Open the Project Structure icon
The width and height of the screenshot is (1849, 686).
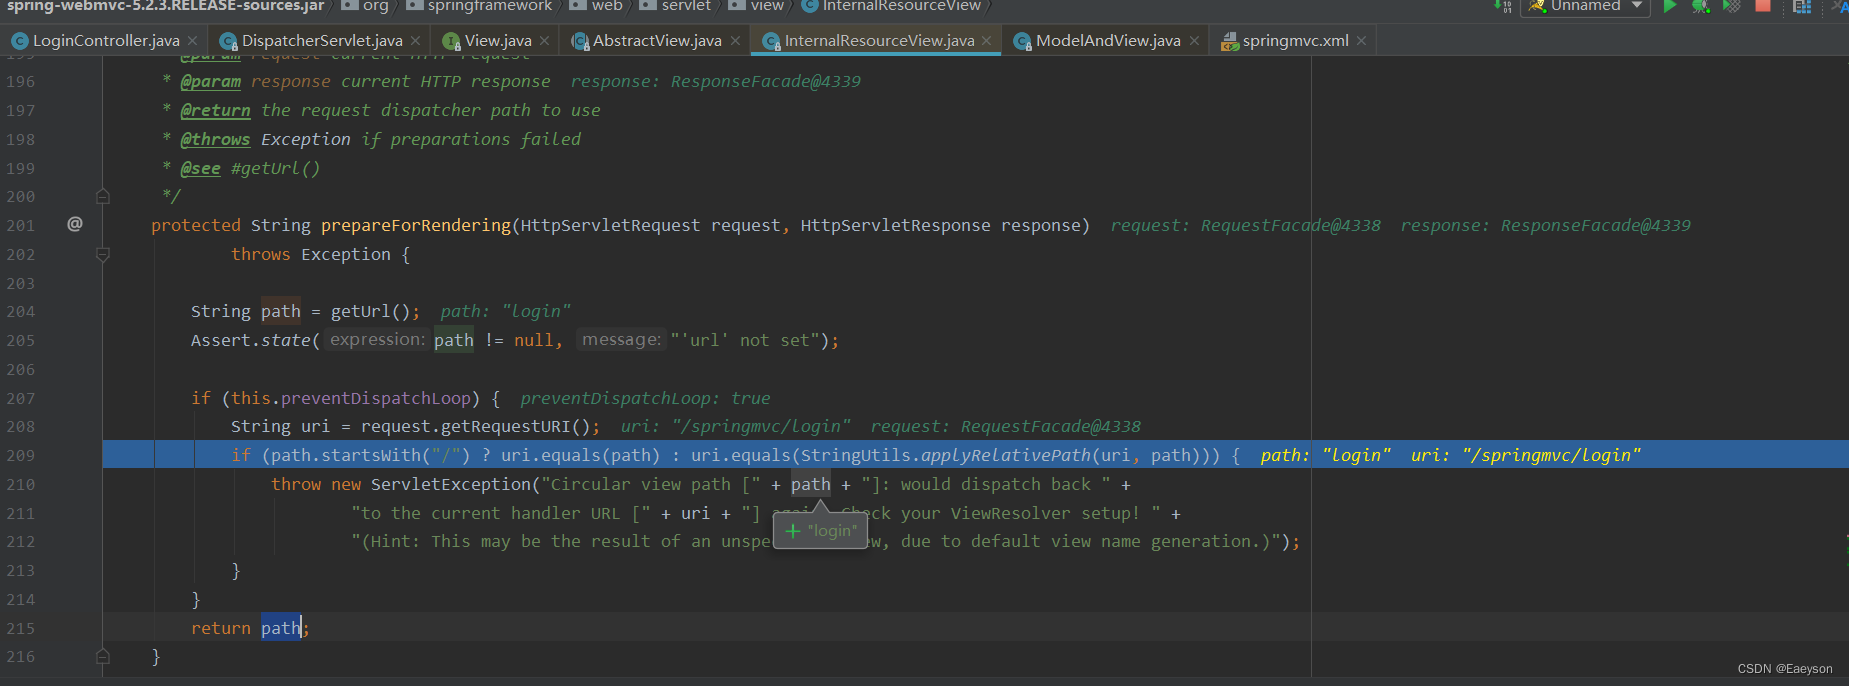1802,6
